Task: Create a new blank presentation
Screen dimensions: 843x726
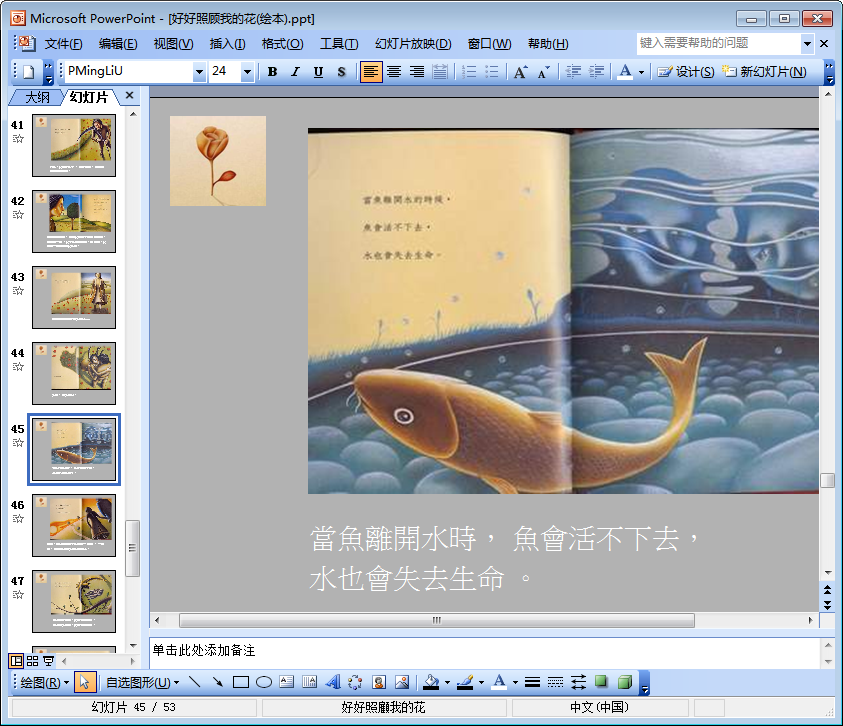Action: point(29,72)
